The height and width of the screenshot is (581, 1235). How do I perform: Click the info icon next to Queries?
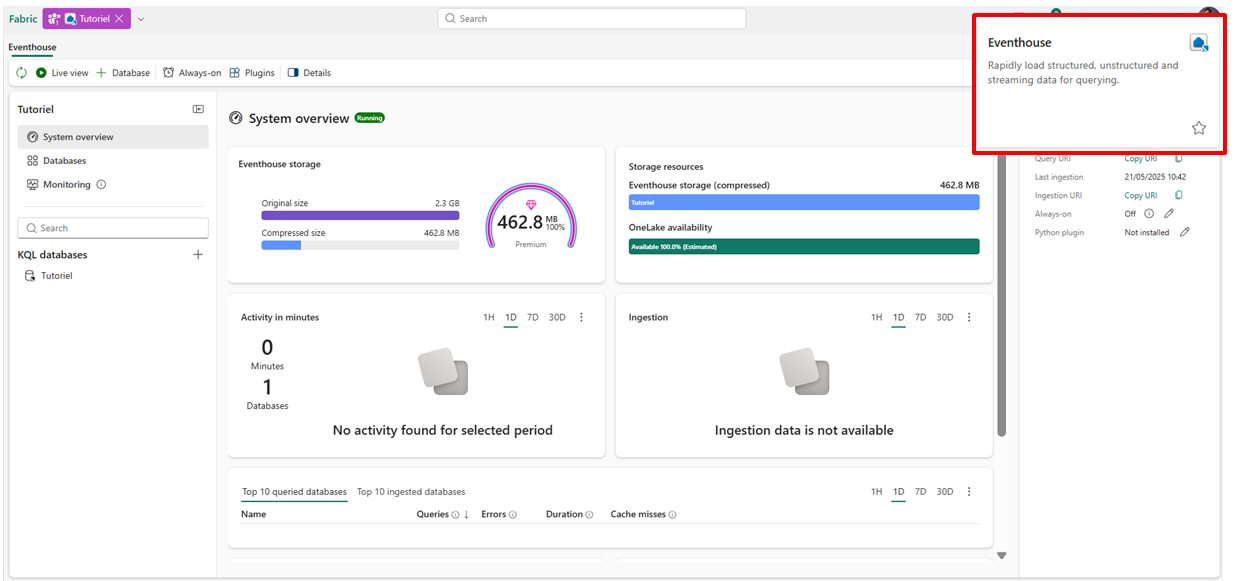[x=455, y=515]
